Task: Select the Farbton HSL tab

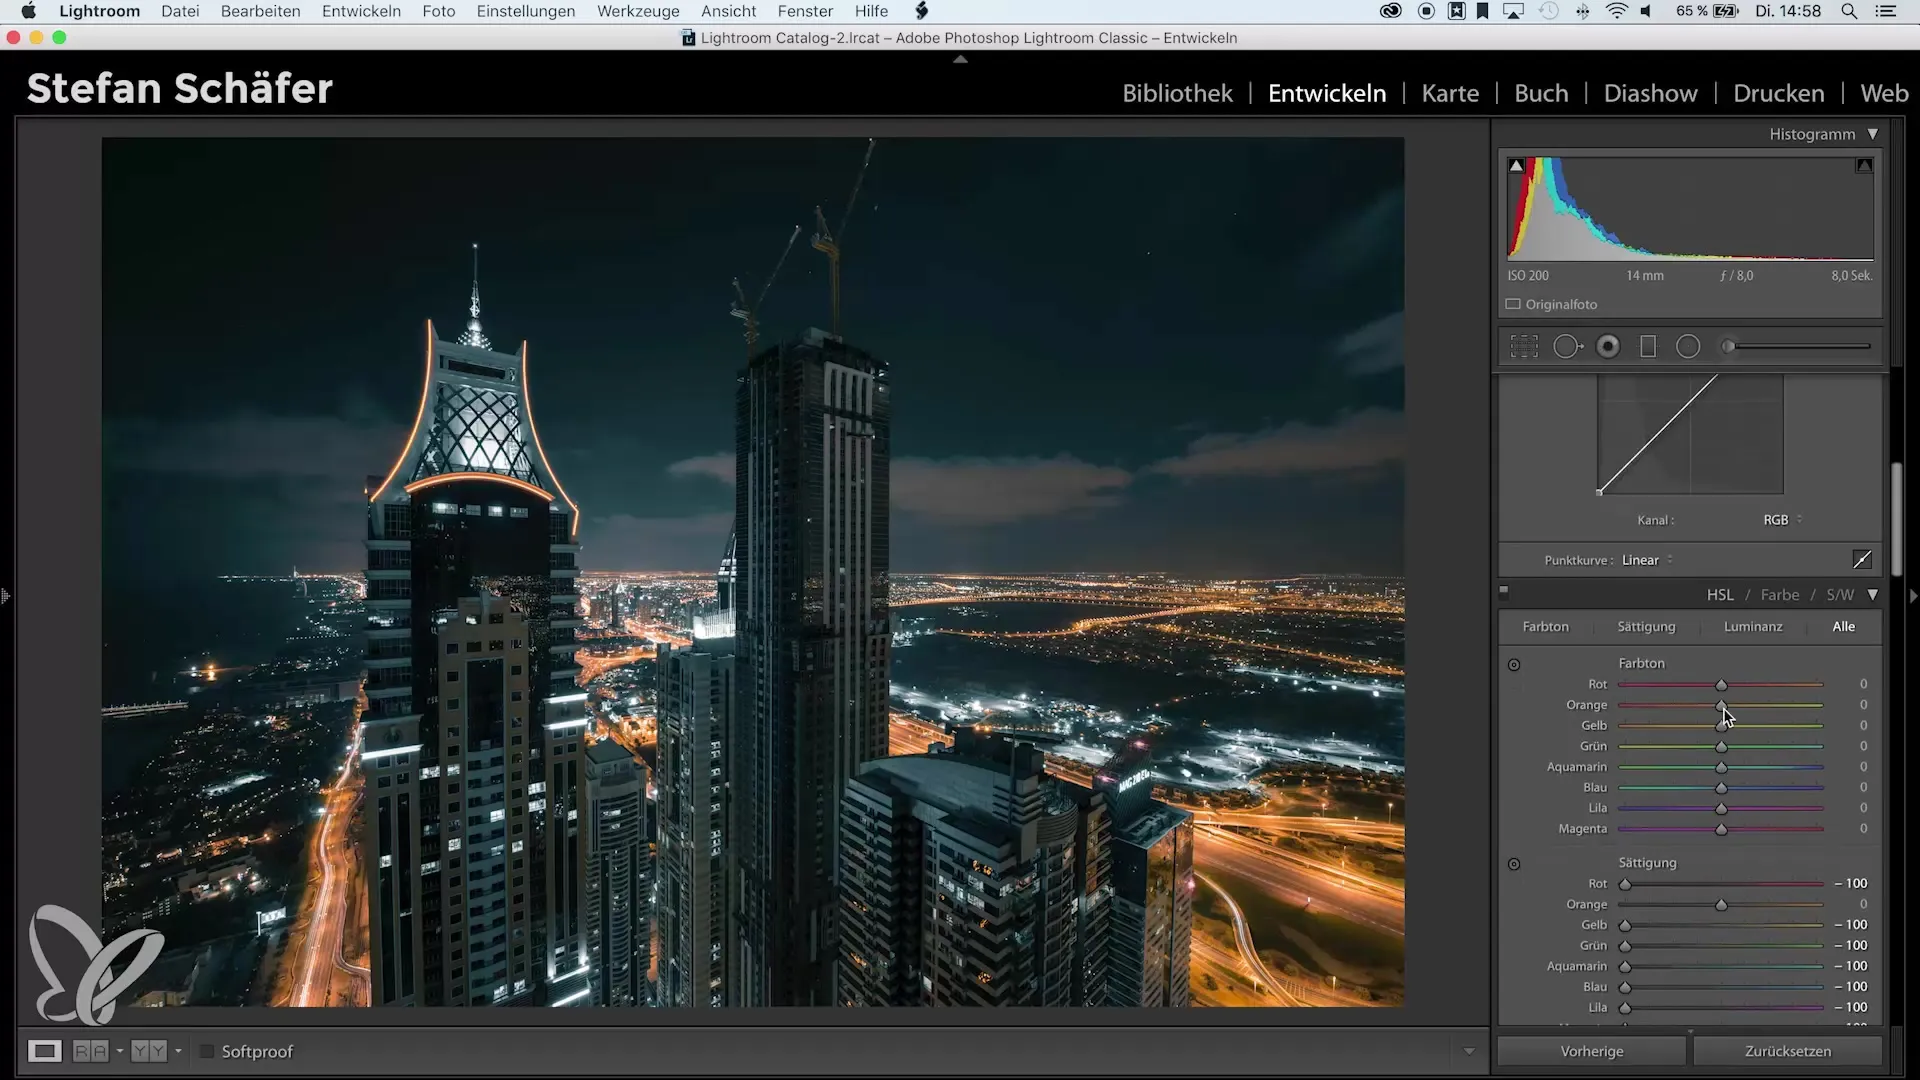Action: tap(1545, 627)
